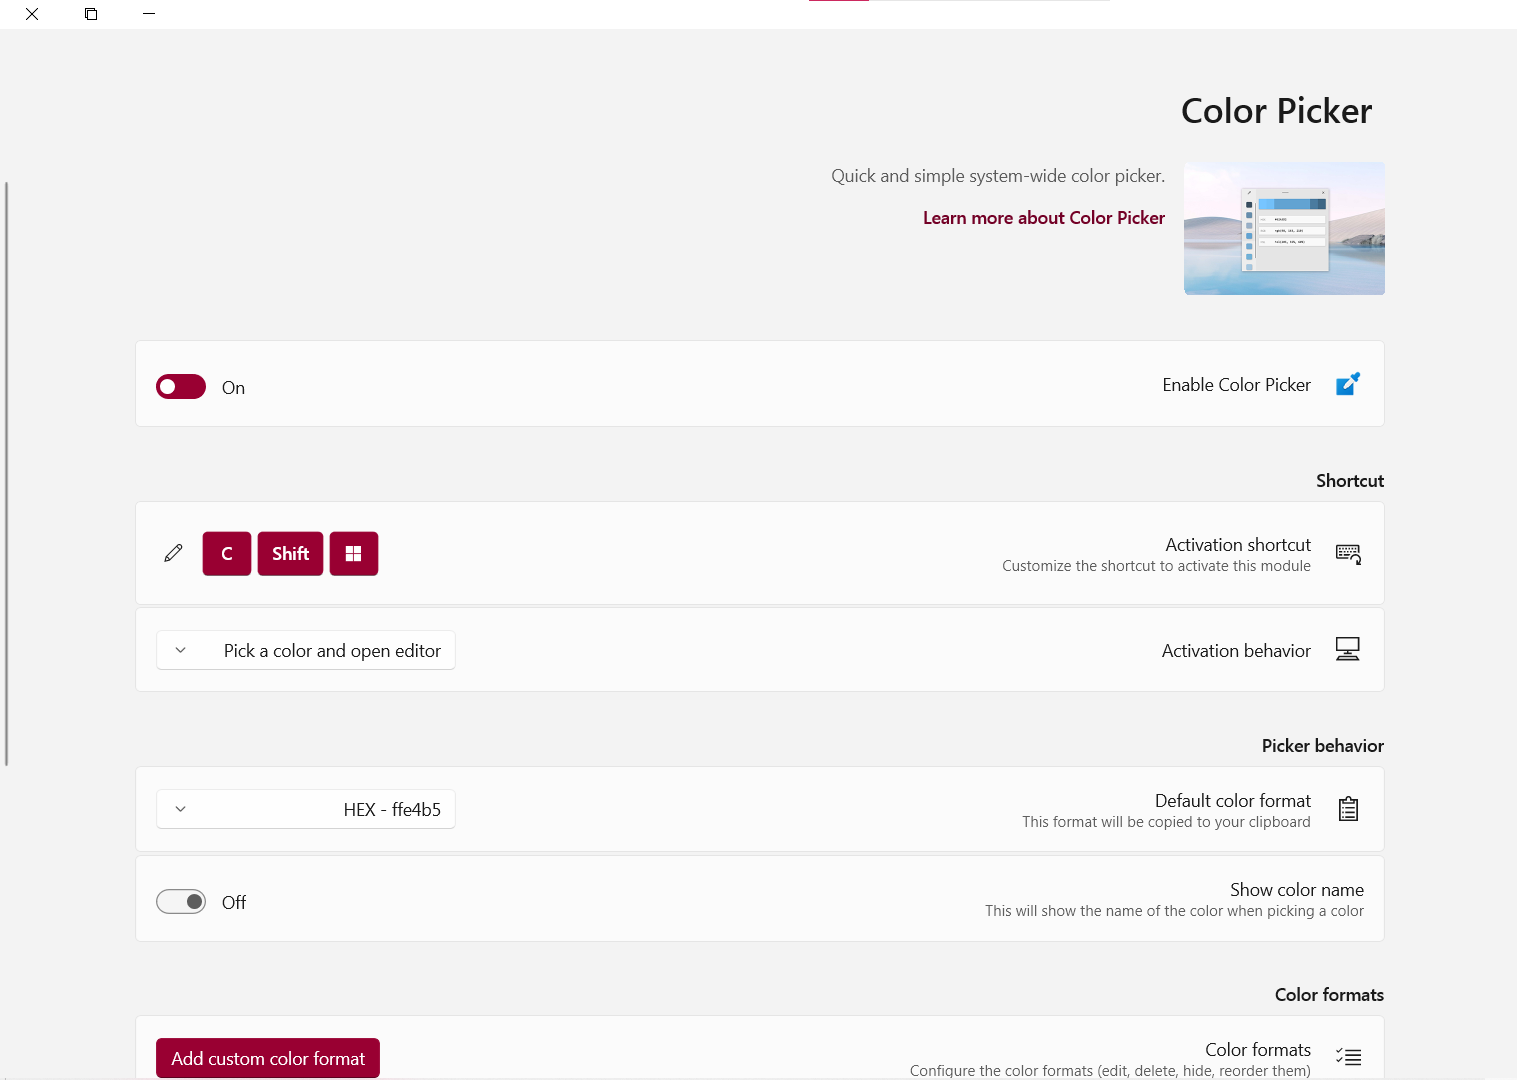
Task: Click the Activation behavior monitor icon
Action: click(x=1348, y=650)
